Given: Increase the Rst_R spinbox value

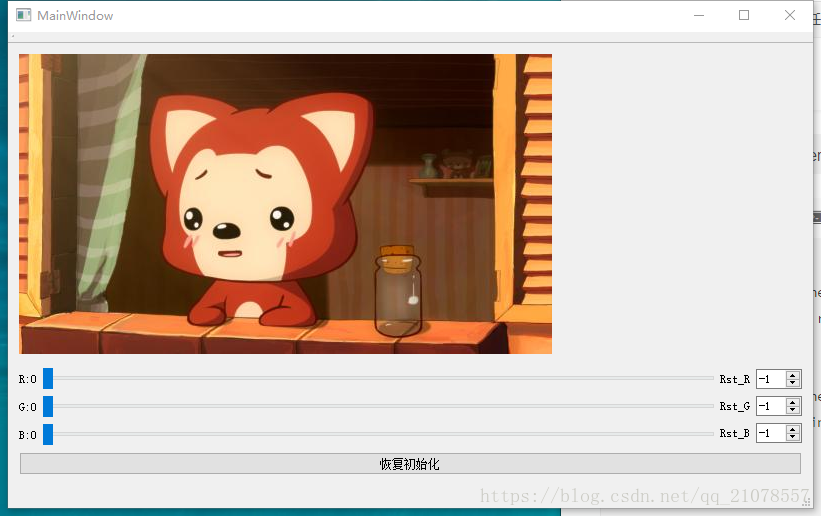Looking at the screenshot, I should coord(793,375).
